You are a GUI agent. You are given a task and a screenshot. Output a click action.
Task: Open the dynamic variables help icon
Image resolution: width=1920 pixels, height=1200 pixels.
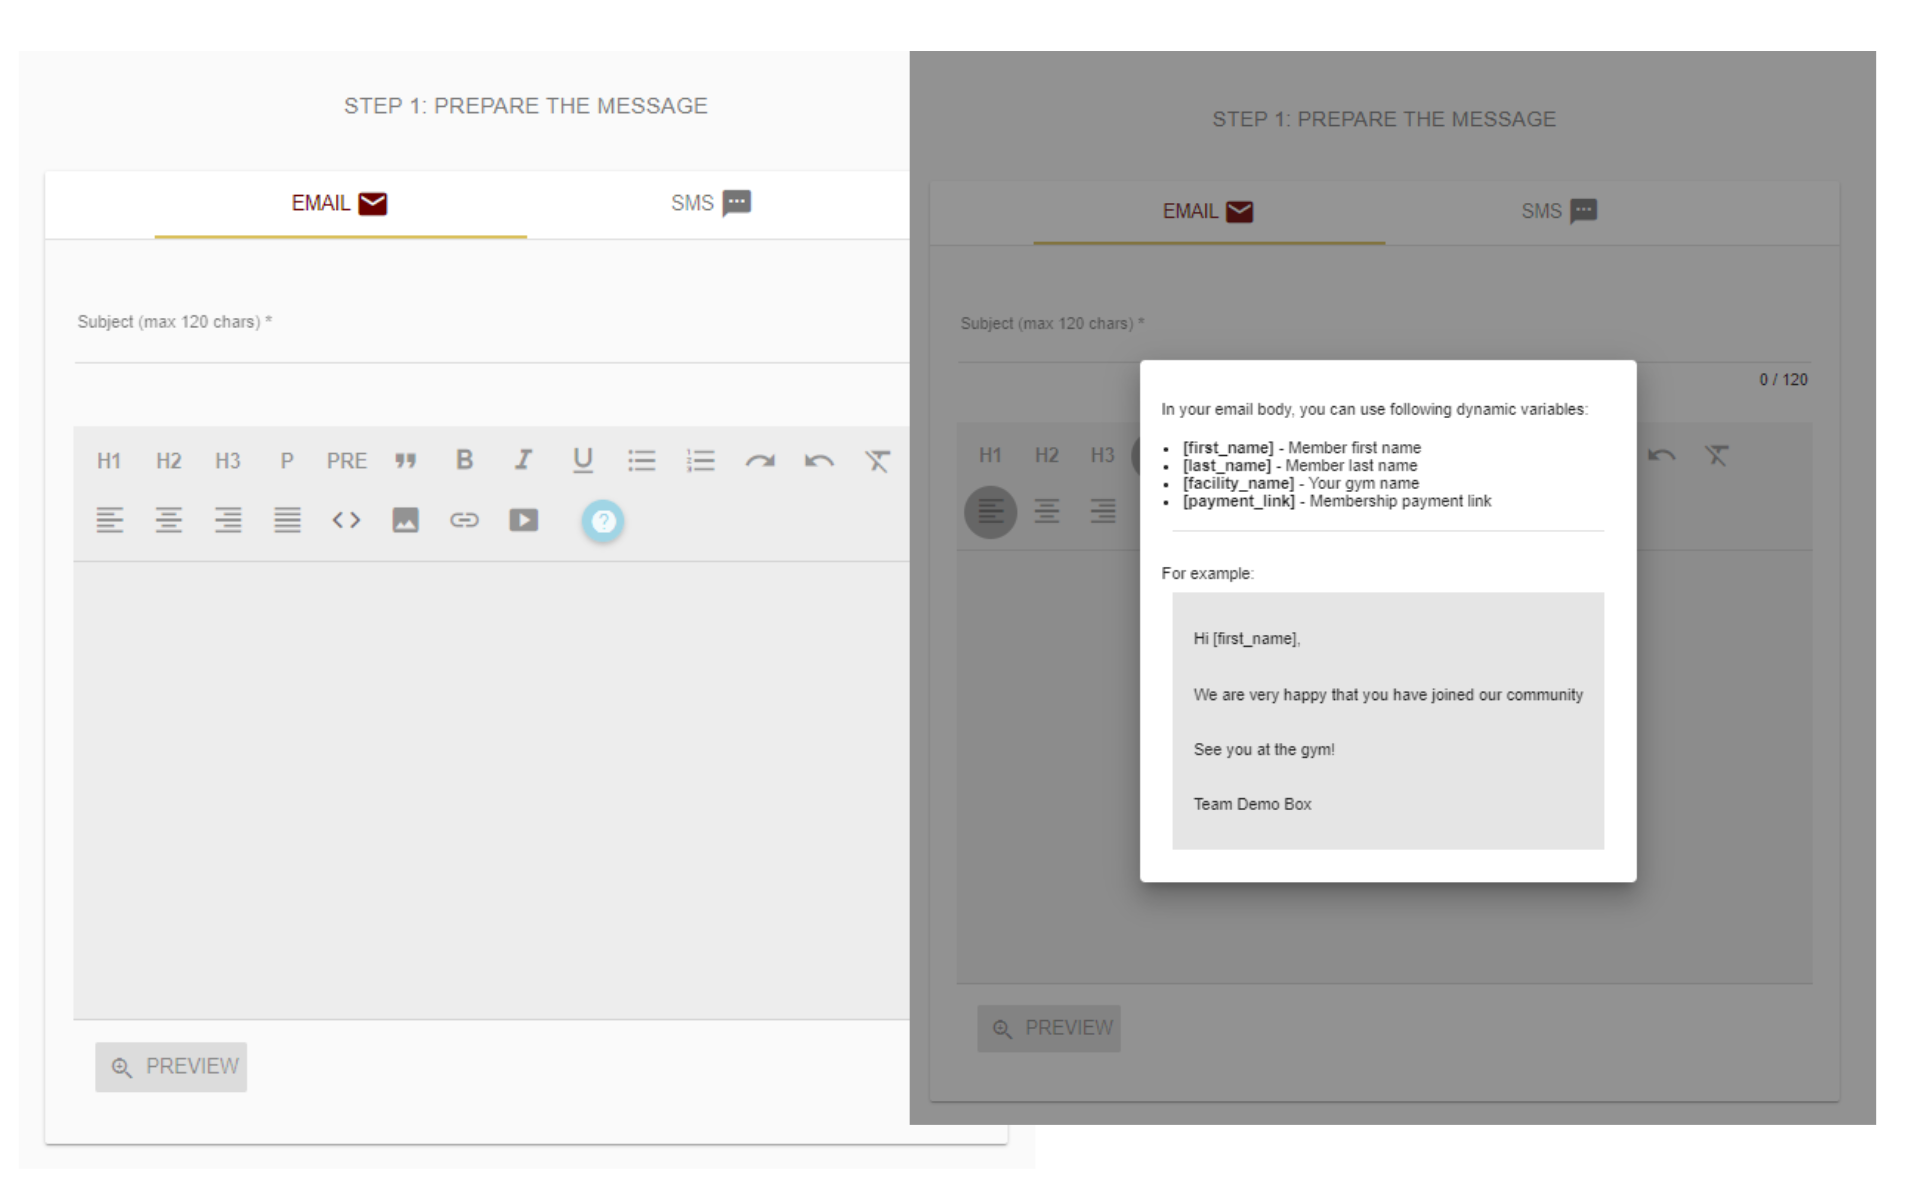[x=603, y=521]
